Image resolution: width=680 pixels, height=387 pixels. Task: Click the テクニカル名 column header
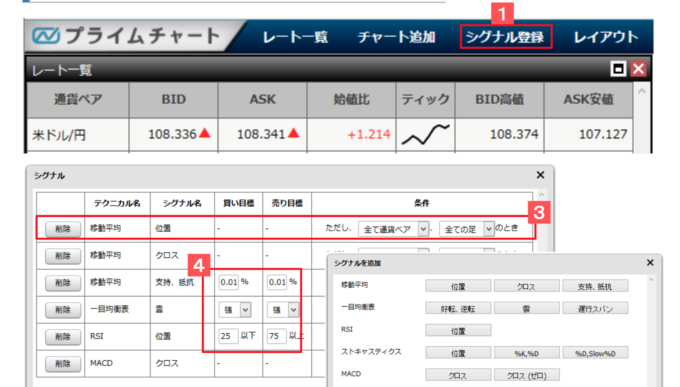tap(118, 203)
